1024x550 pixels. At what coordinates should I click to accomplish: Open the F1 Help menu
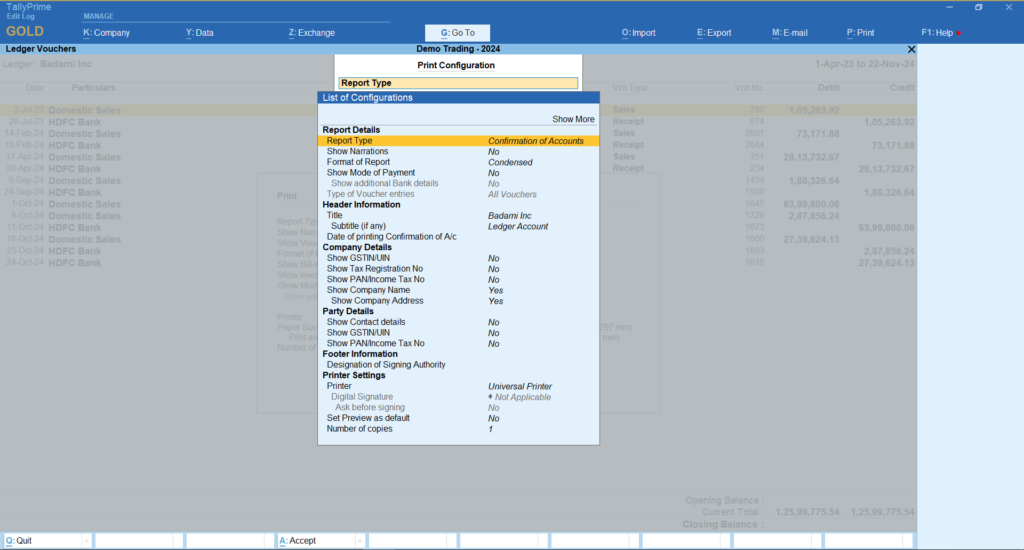click(x=940, y=33)
